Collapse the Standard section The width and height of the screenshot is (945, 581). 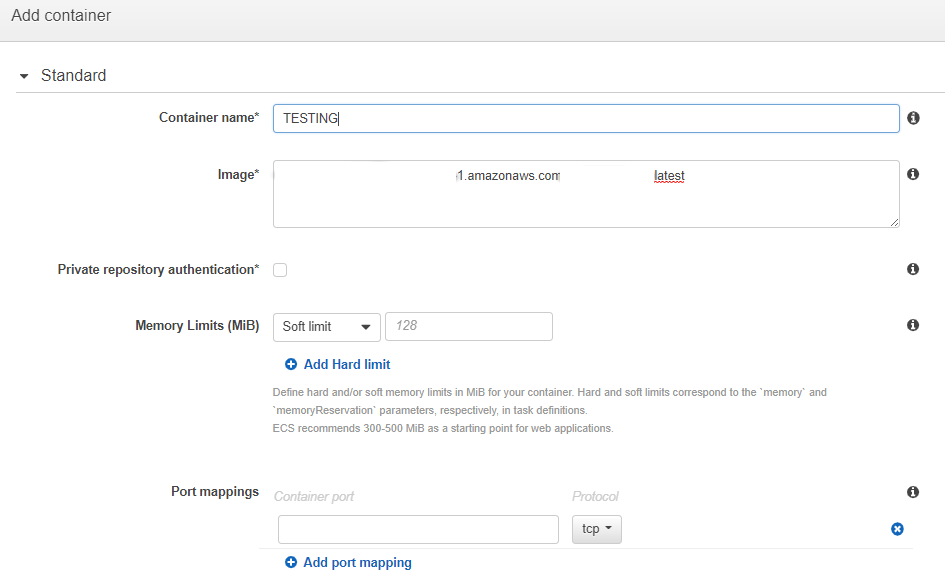point(24,76)
